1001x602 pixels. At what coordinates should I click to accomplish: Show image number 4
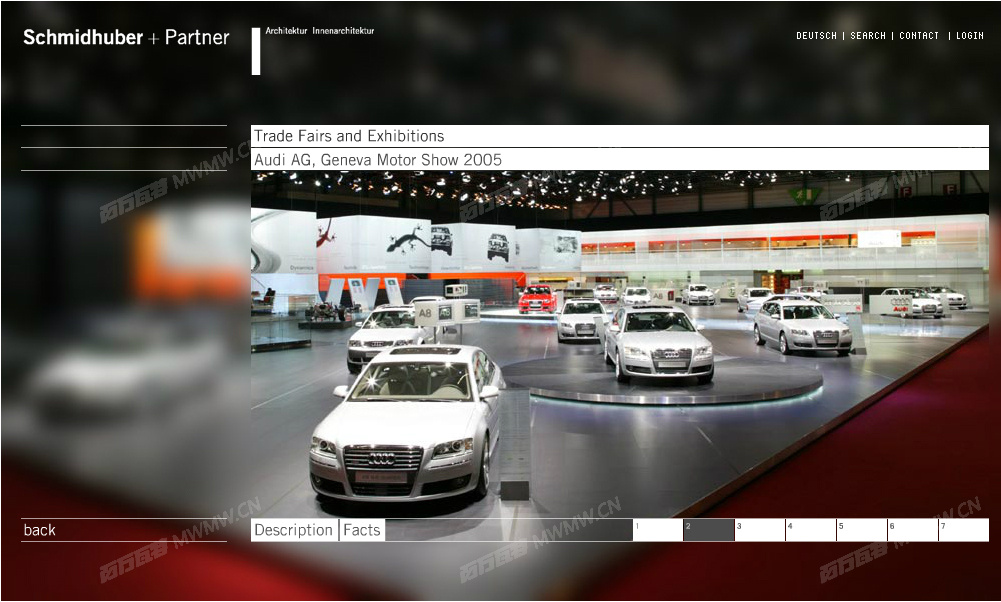[811, 530]
